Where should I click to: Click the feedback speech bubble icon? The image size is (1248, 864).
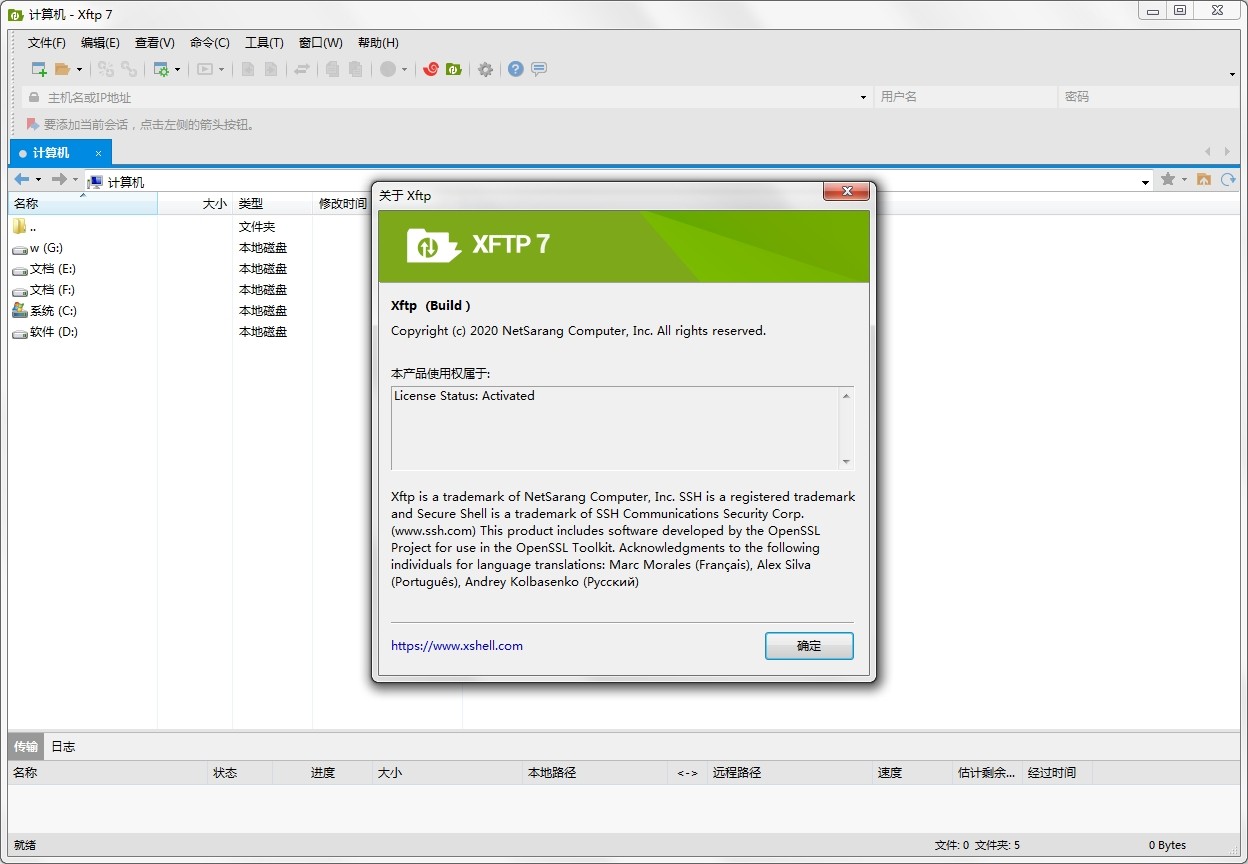(x=539, y=69)
